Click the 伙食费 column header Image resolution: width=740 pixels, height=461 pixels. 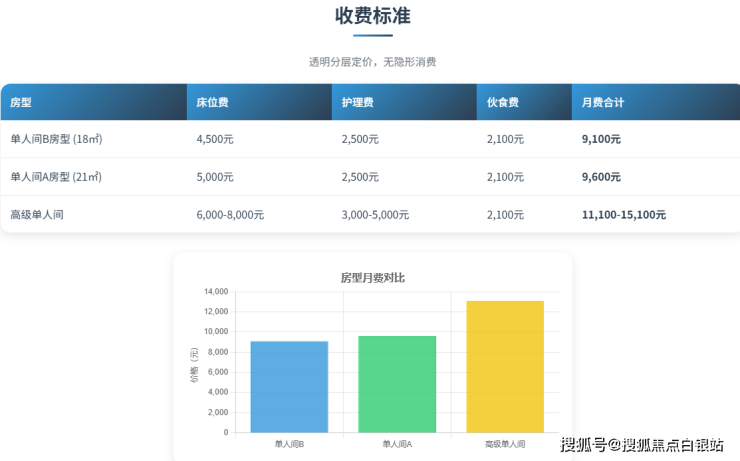click(x=502, y=103)
